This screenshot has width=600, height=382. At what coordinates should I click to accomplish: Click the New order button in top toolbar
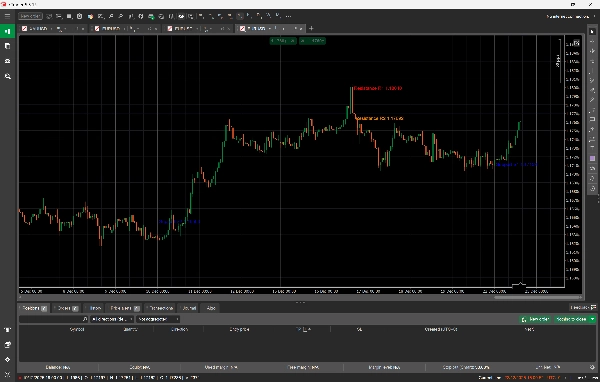tap(30, 16)
